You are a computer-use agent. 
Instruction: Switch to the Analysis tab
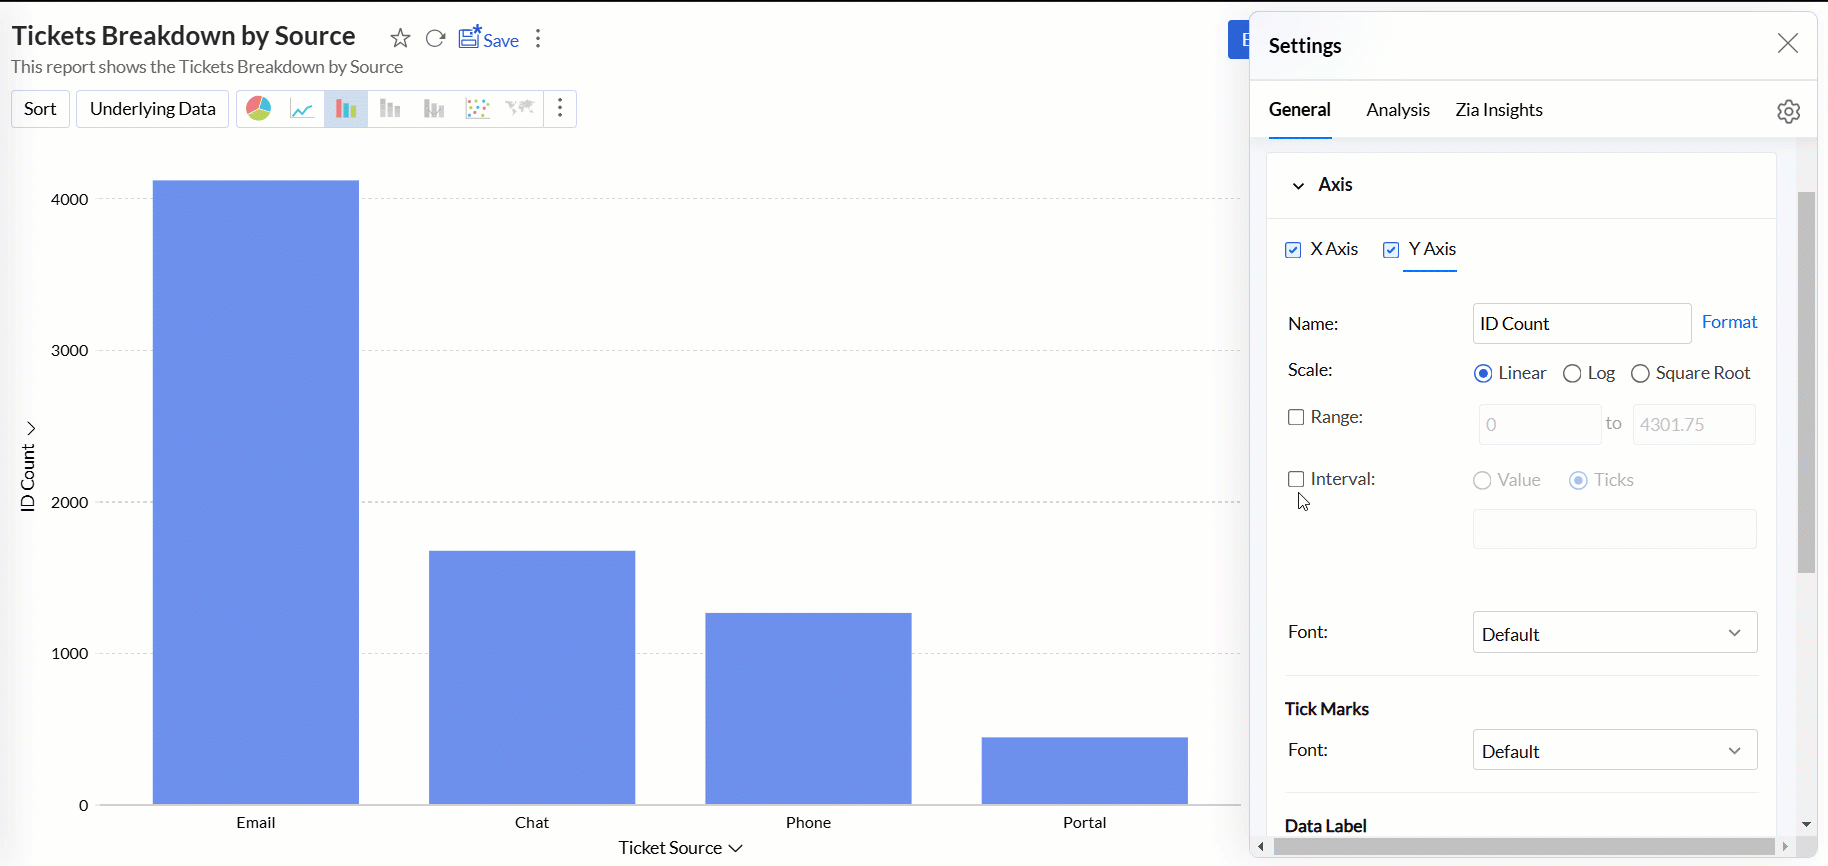click(1397, 110)
